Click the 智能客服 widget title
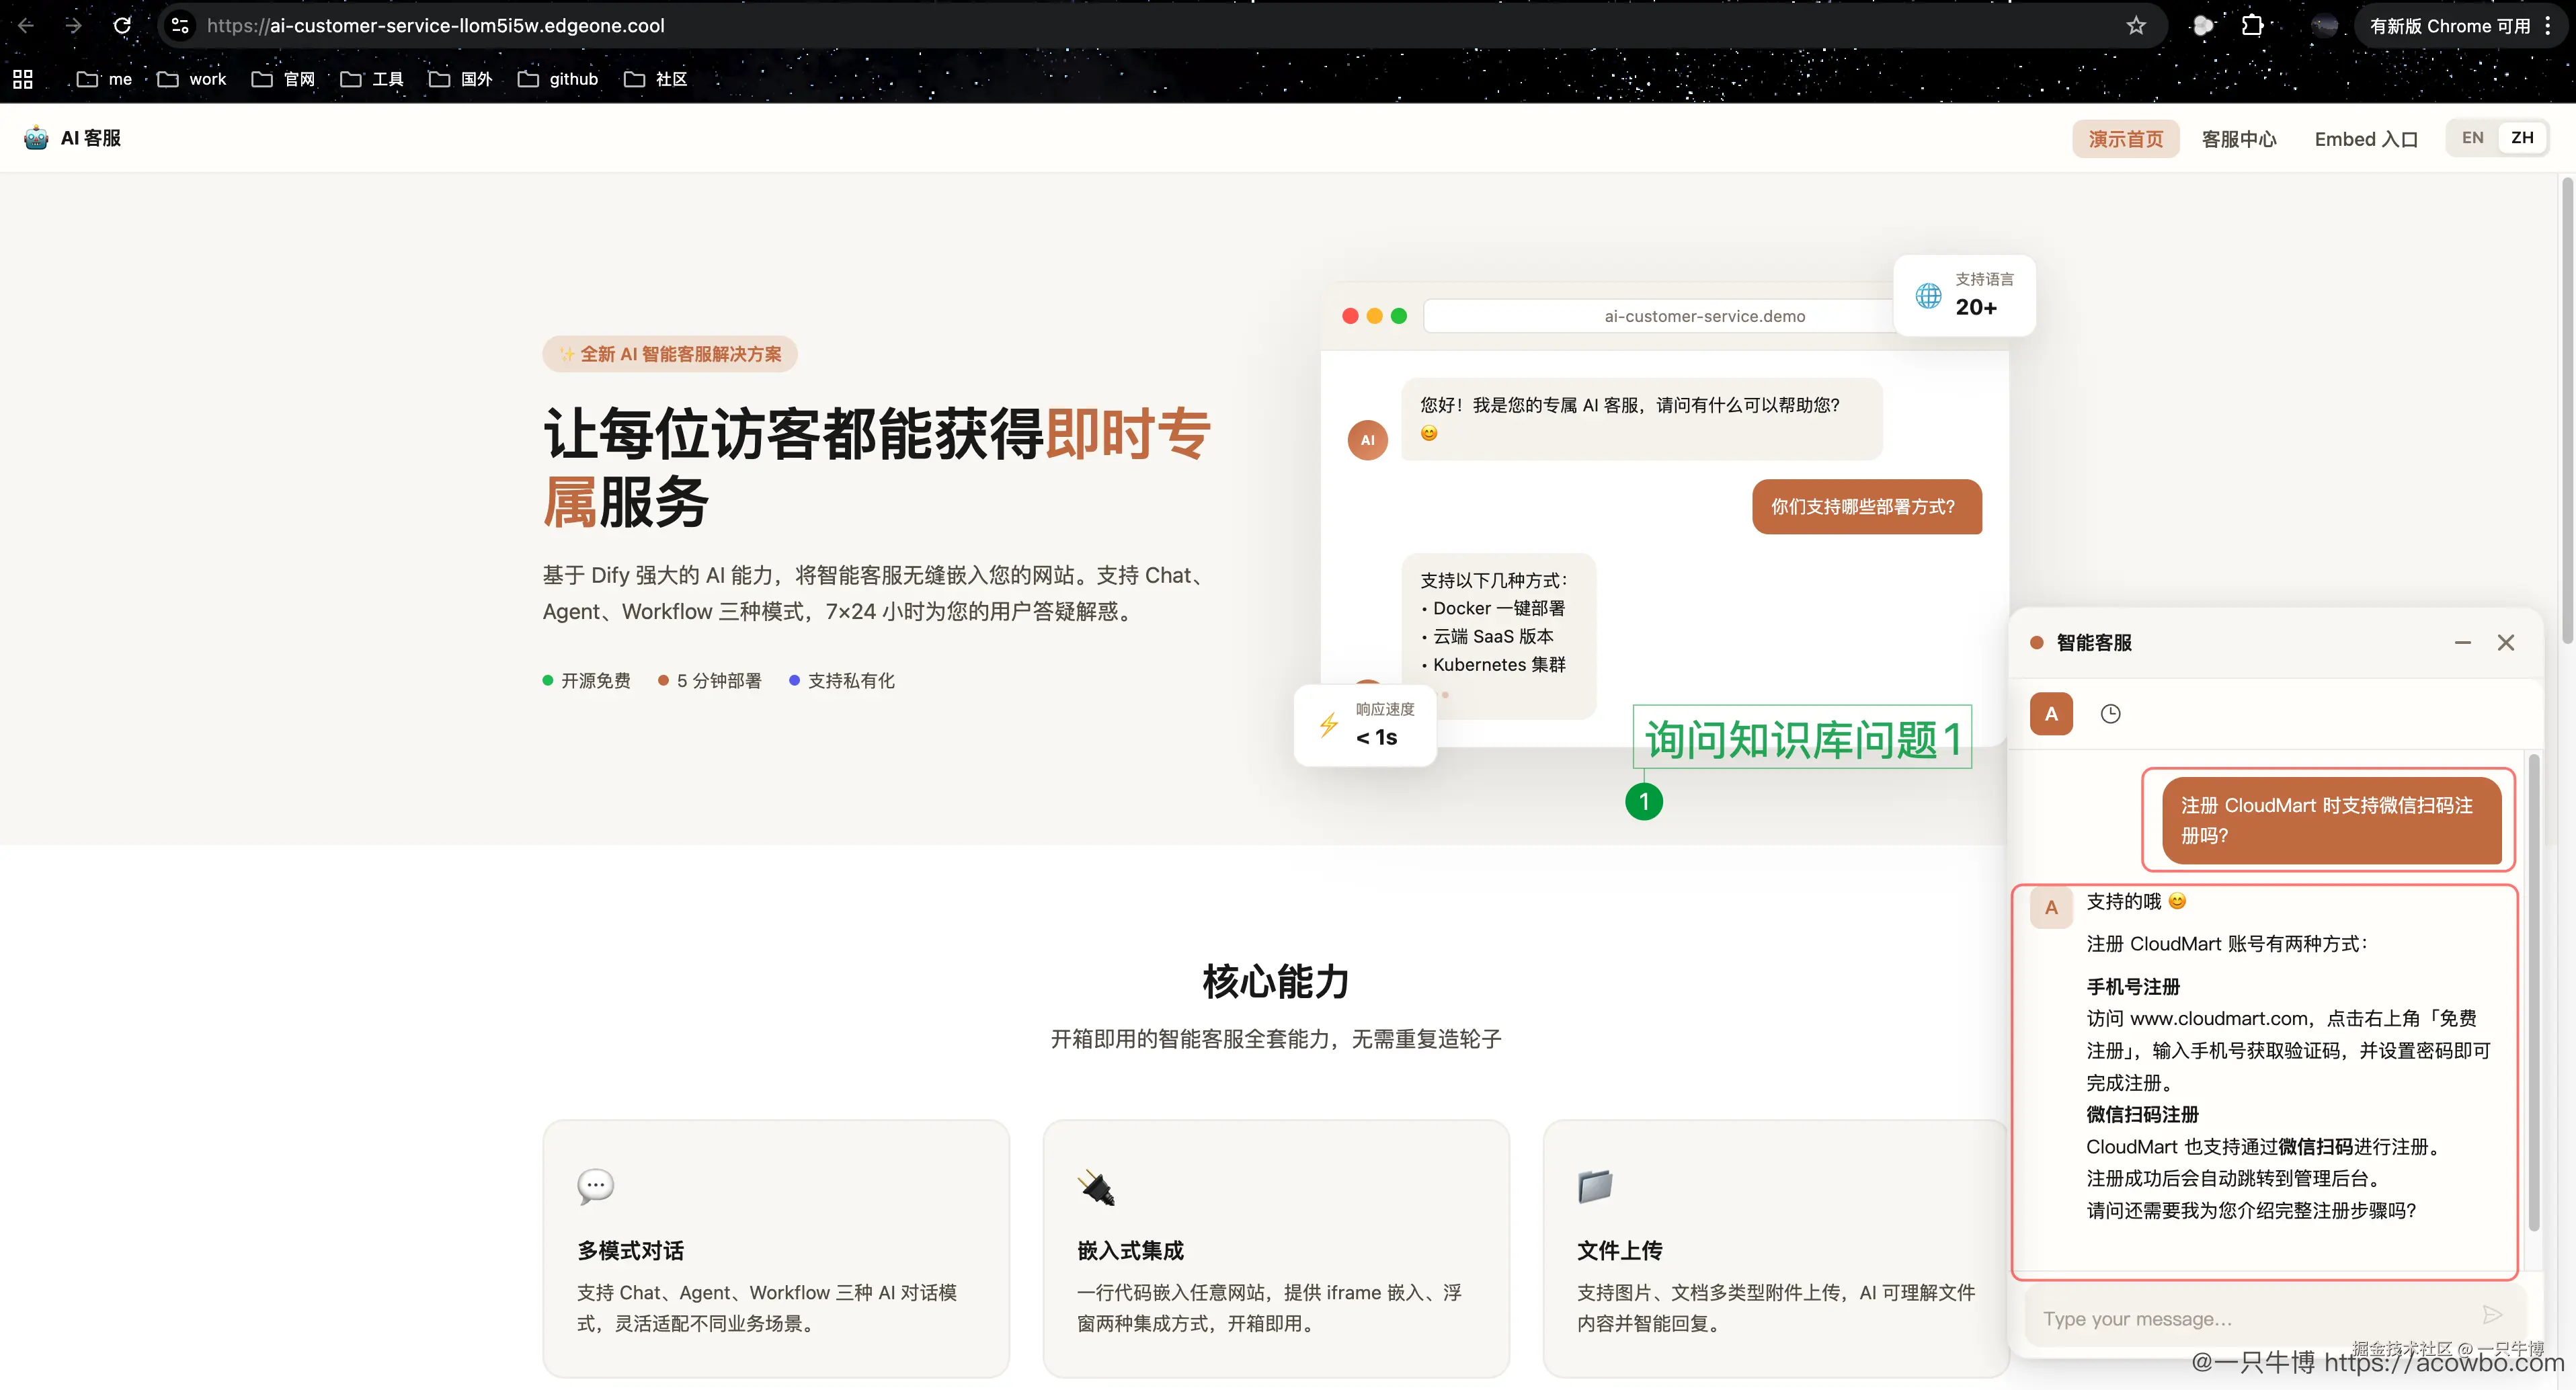Viewport: 2576px width, 1390px height. point(2094,643)
